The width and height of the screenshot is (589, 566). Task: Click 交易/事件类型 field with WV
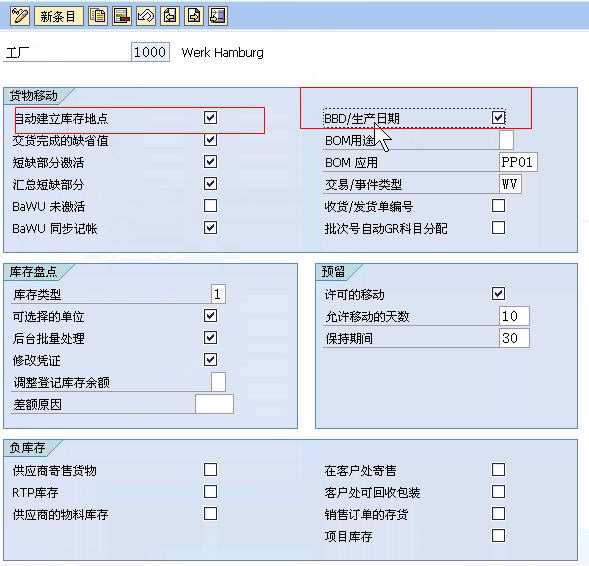[510, 184]
